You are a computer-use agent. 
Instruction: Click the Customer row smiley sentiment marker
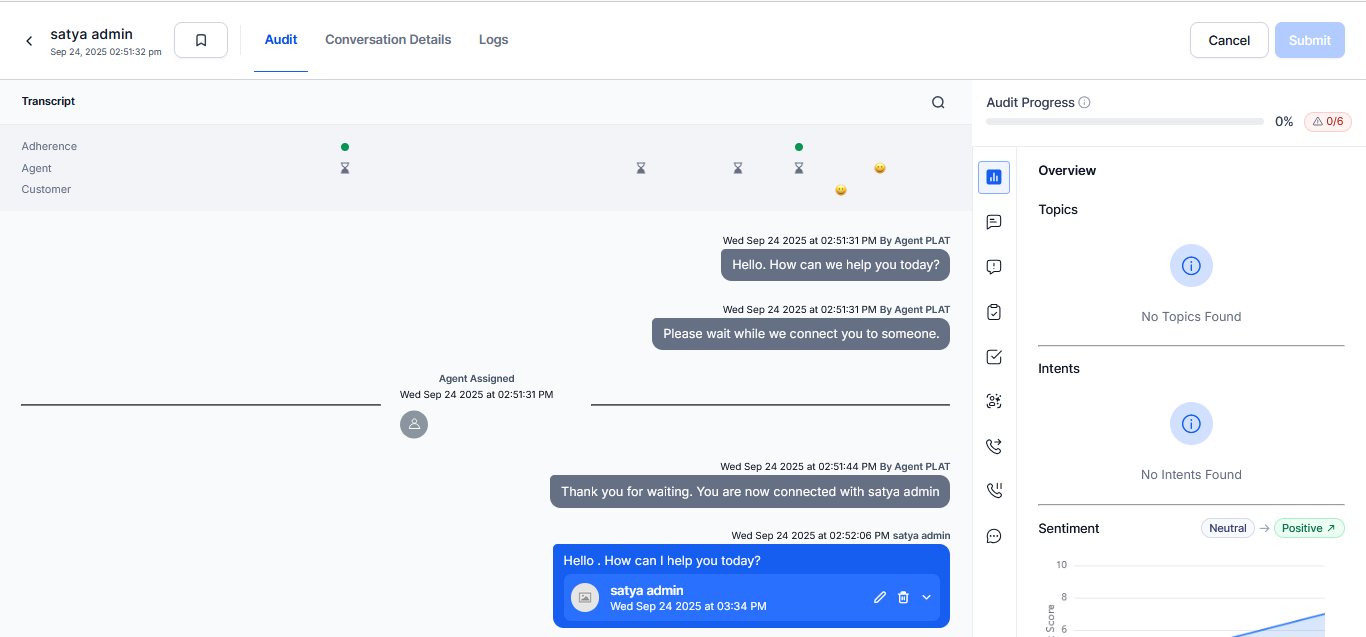tap(841, 190)
